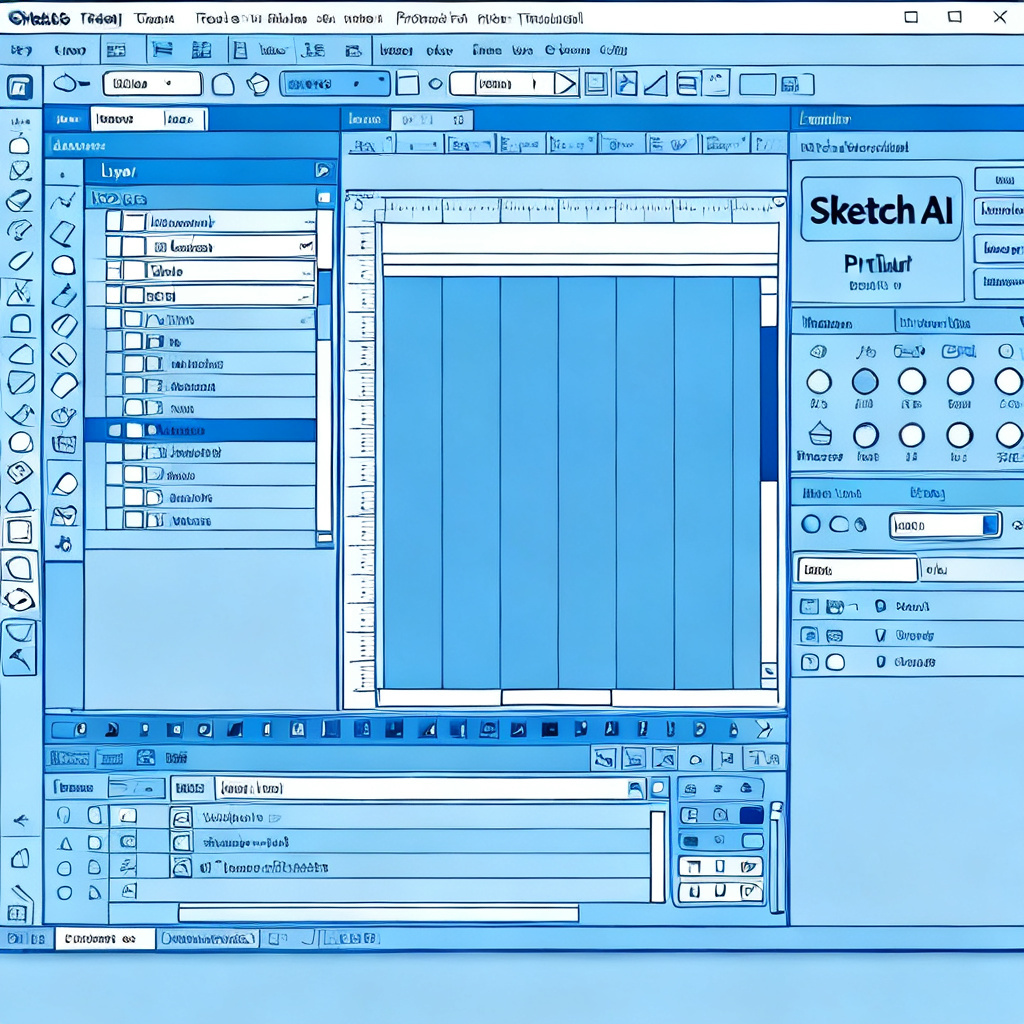Click the canvas horizontal scrollbar thumb
This screenshot has width=1024, height=1024.
(556, 697)
